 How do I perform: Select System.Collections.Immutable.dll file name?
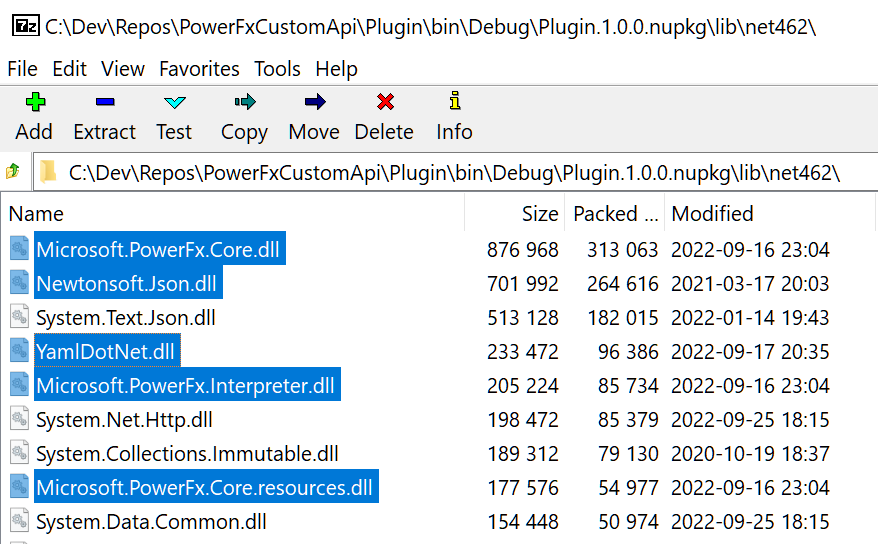click(x=187, y=454)
